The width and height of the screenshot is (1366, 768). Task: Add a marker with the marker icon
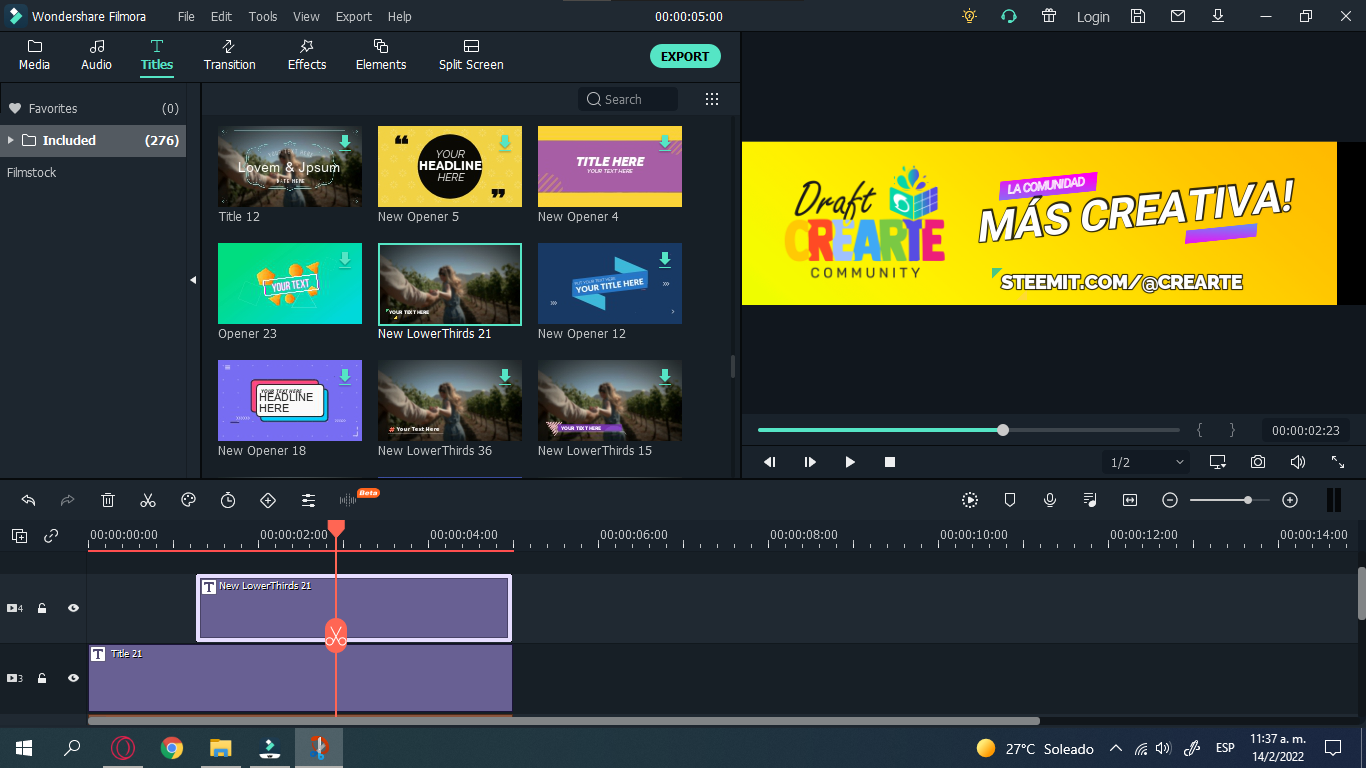coord(1010,500)
